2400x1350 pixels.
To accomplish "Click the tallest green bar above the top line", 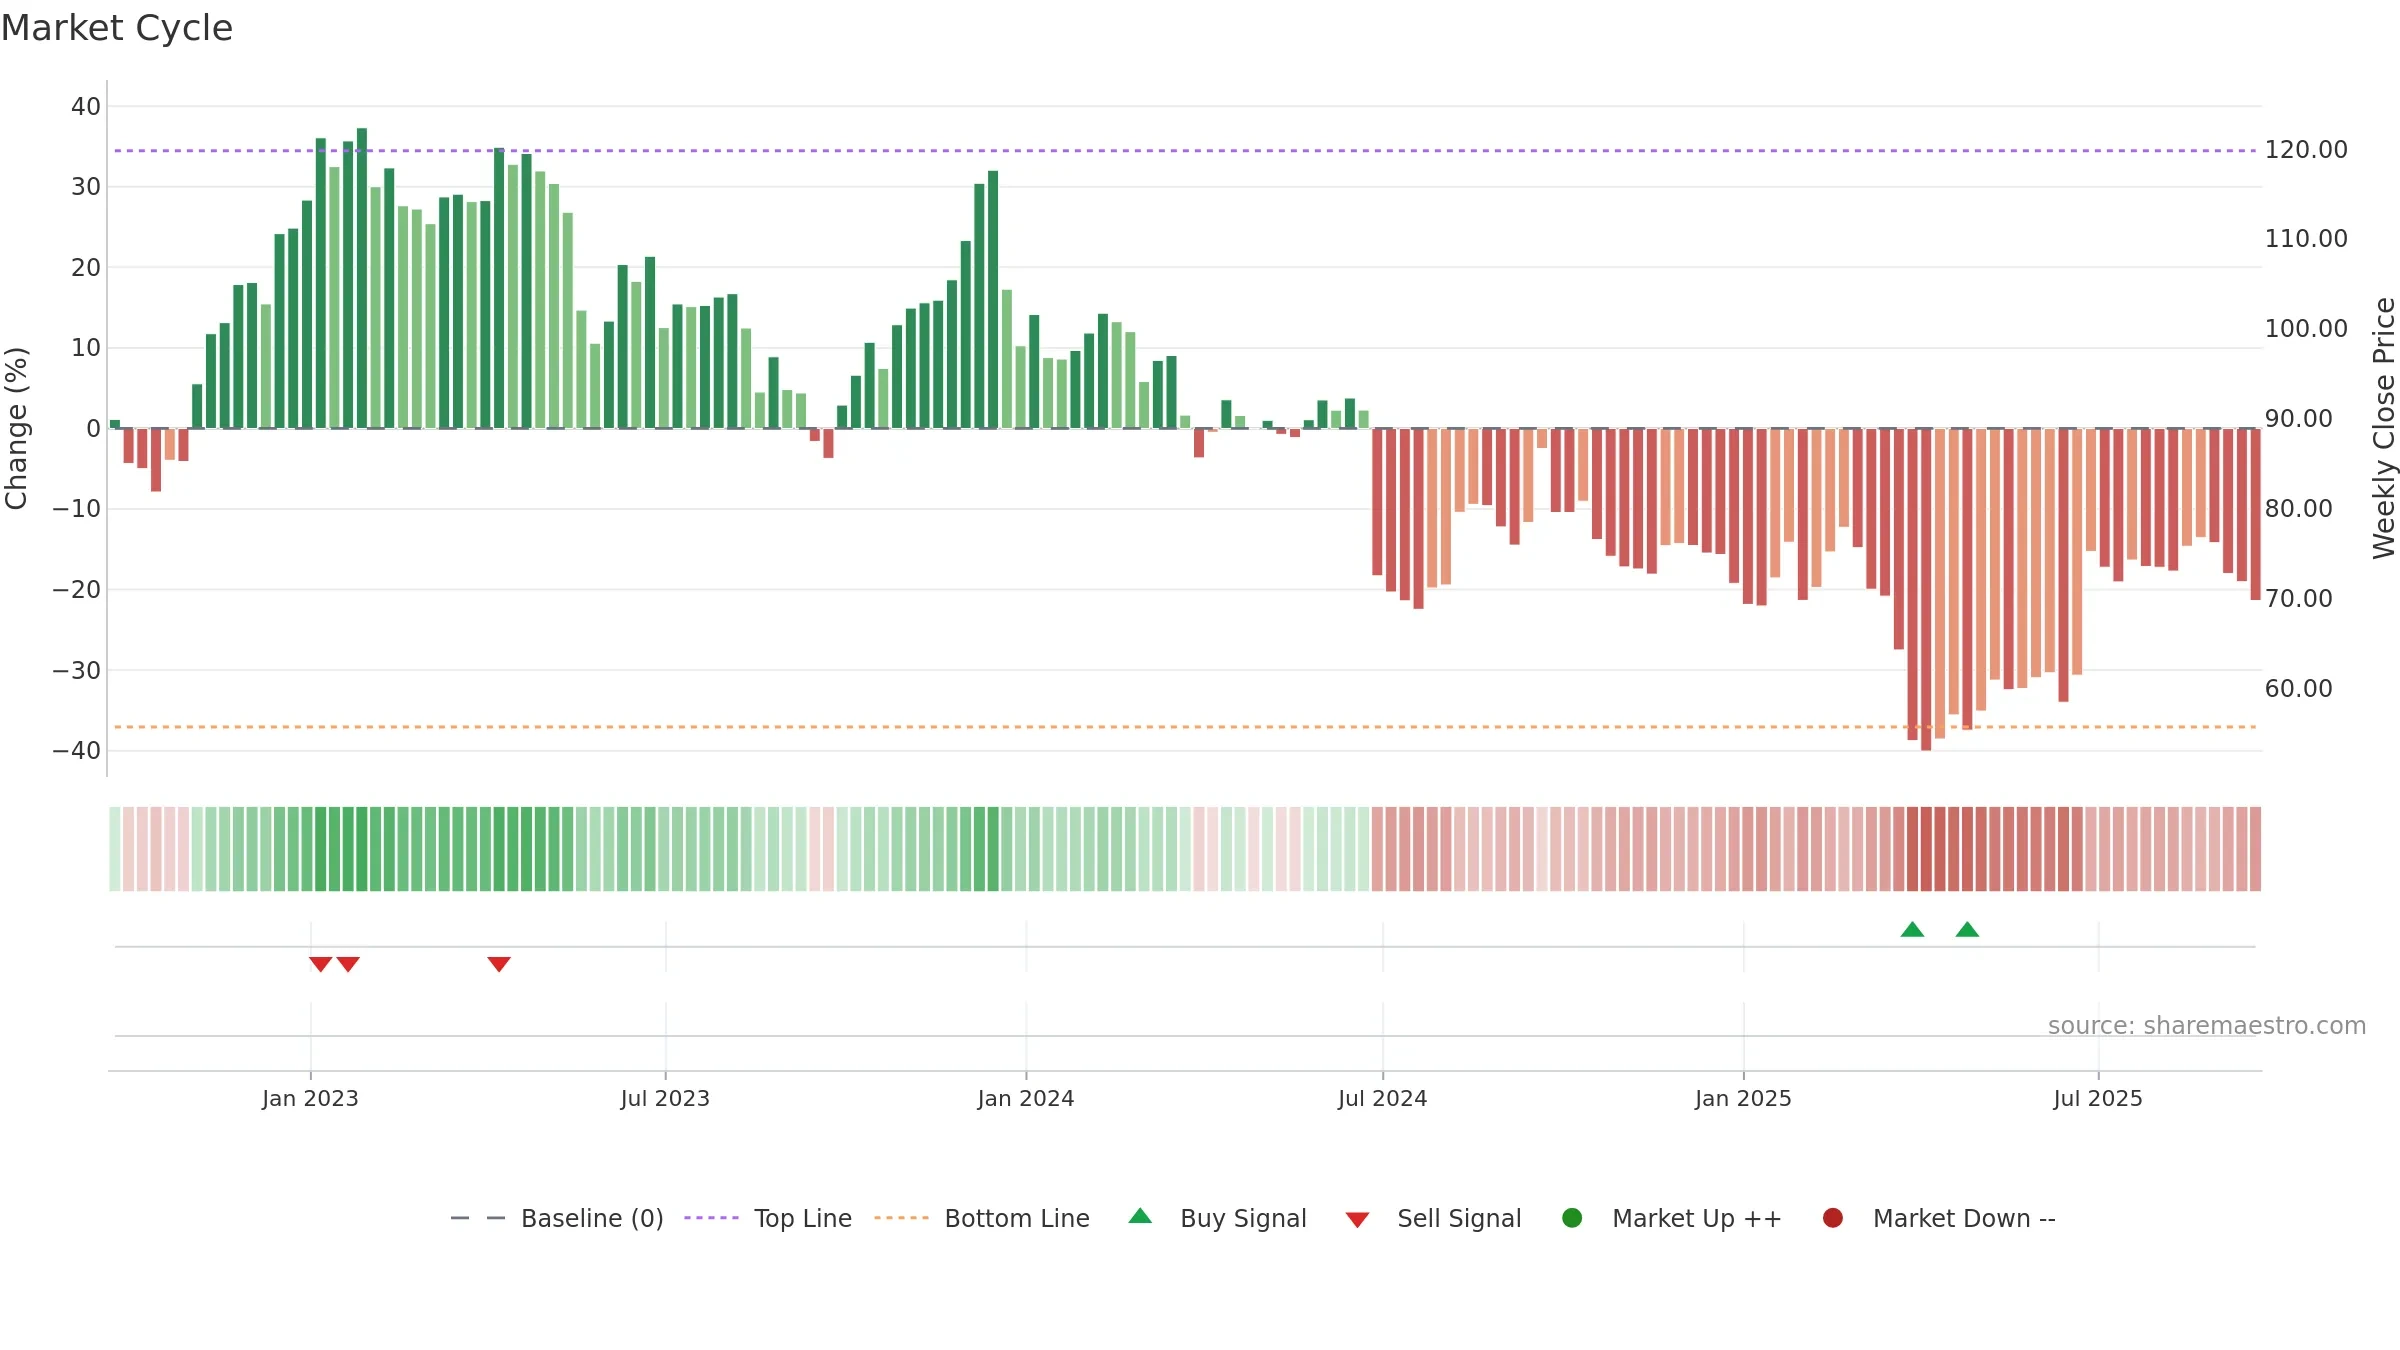I will coord(362,278).
